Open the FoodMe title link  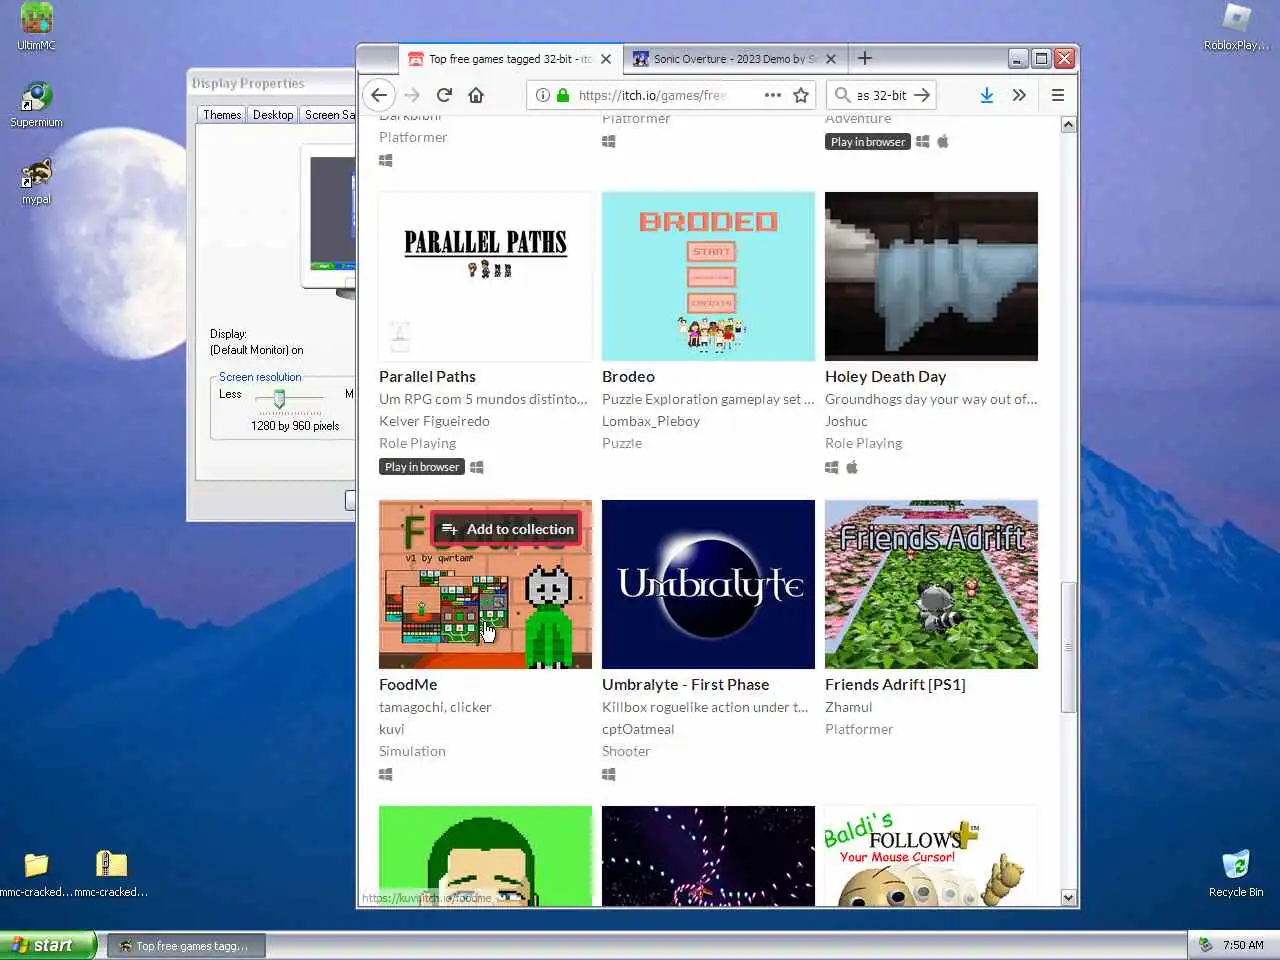click(x=408, y=685)
